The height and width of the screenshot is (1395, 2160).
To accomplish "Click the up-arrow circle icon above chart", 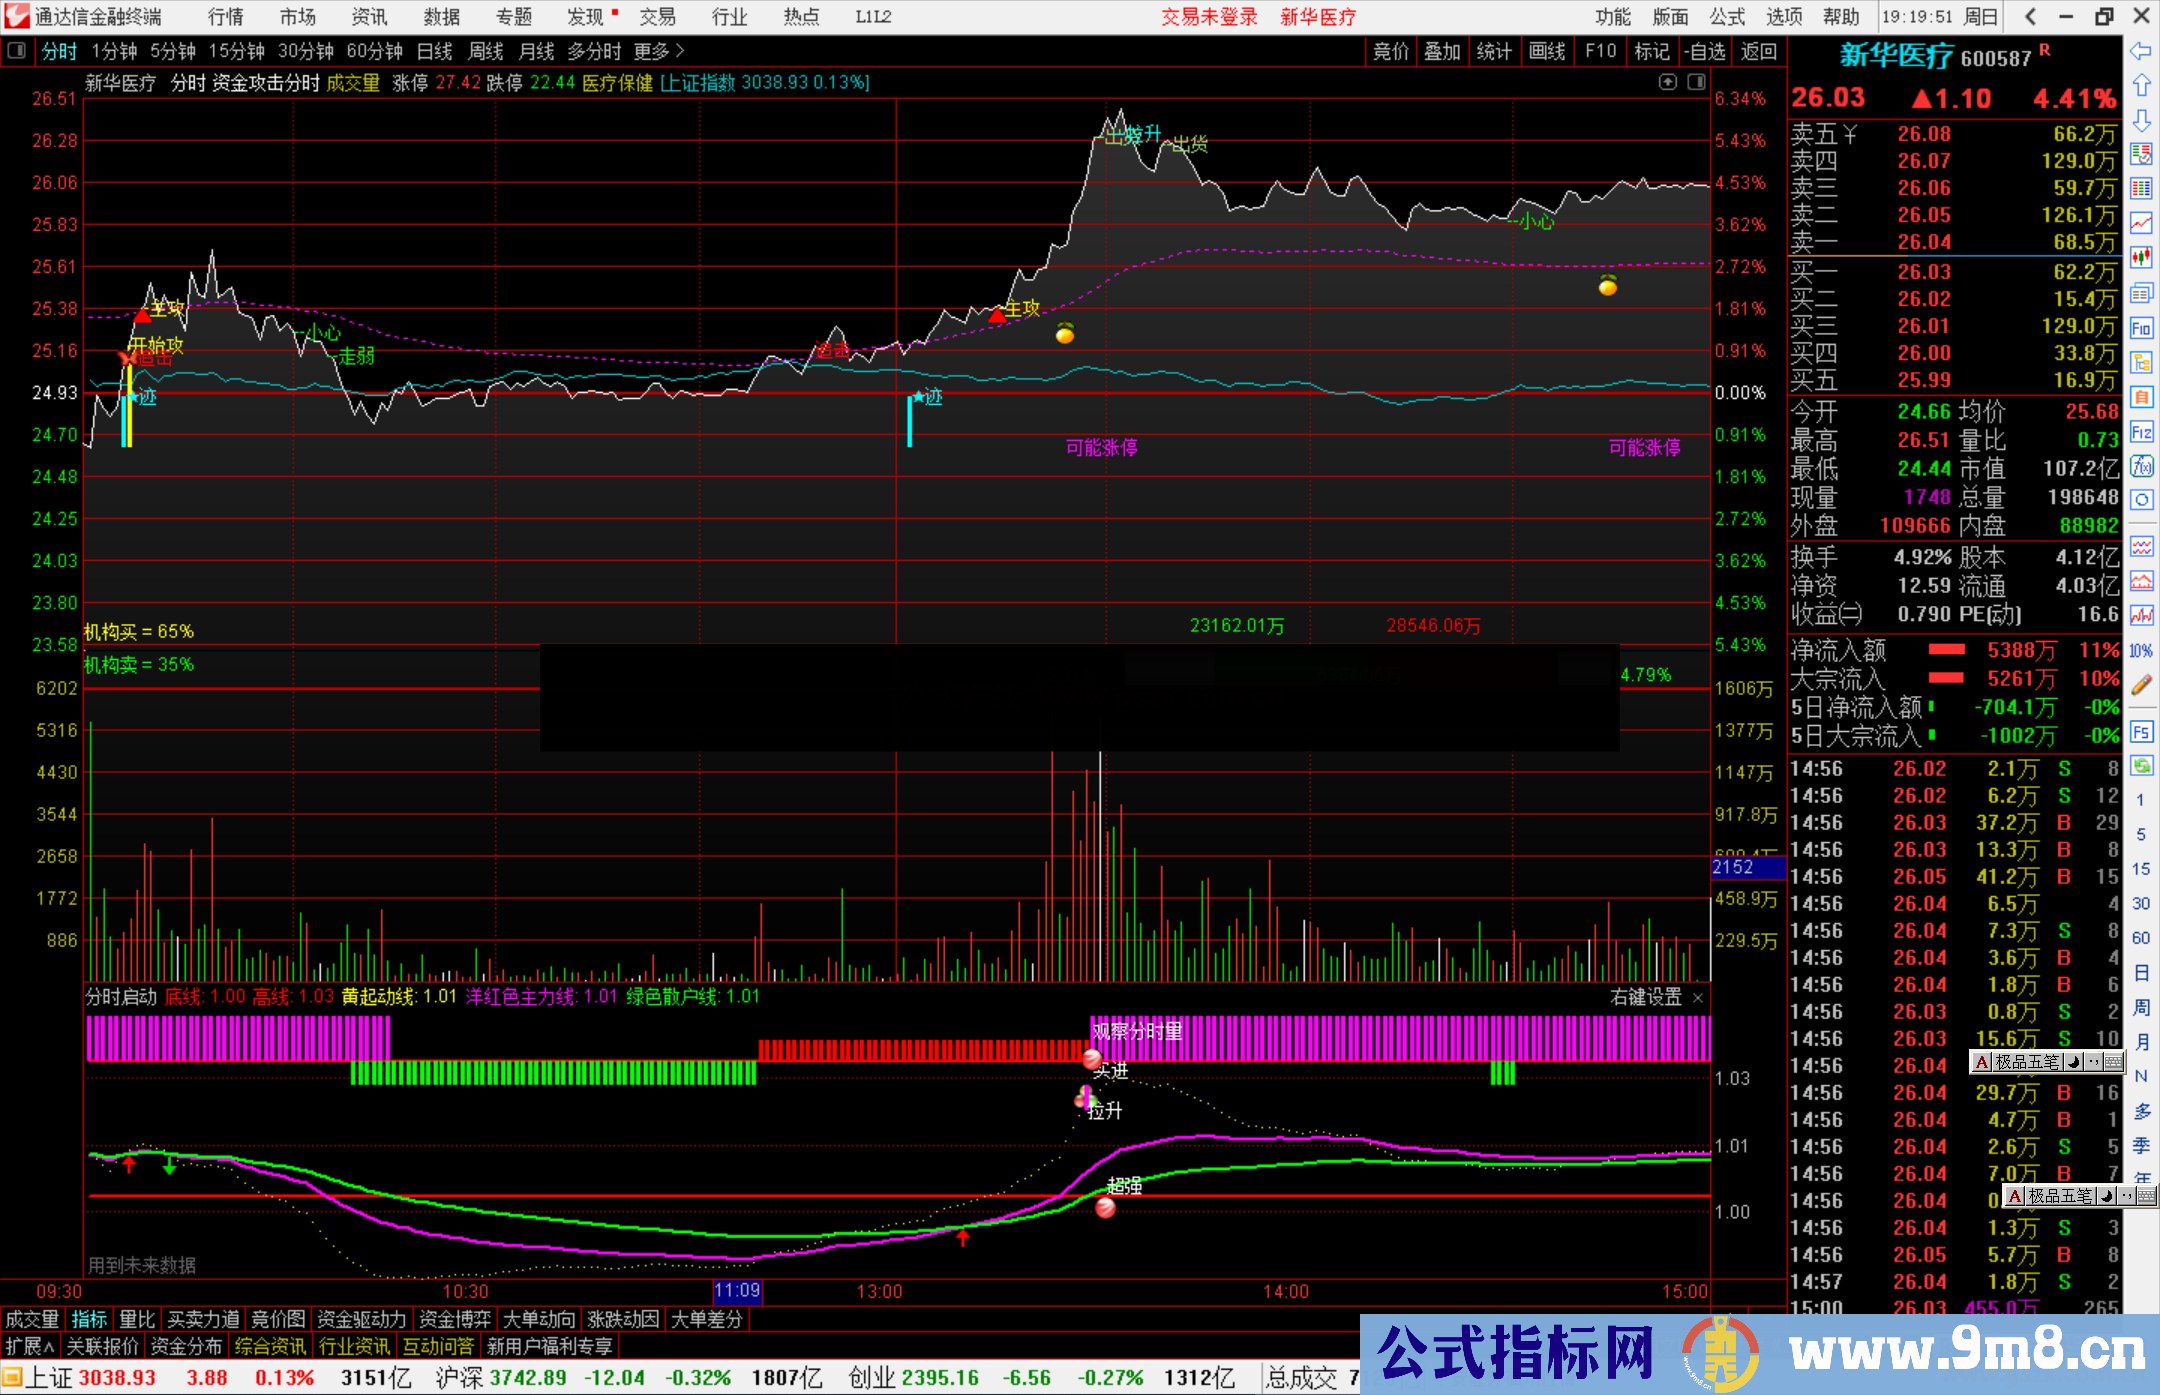I will (1667, 82).
